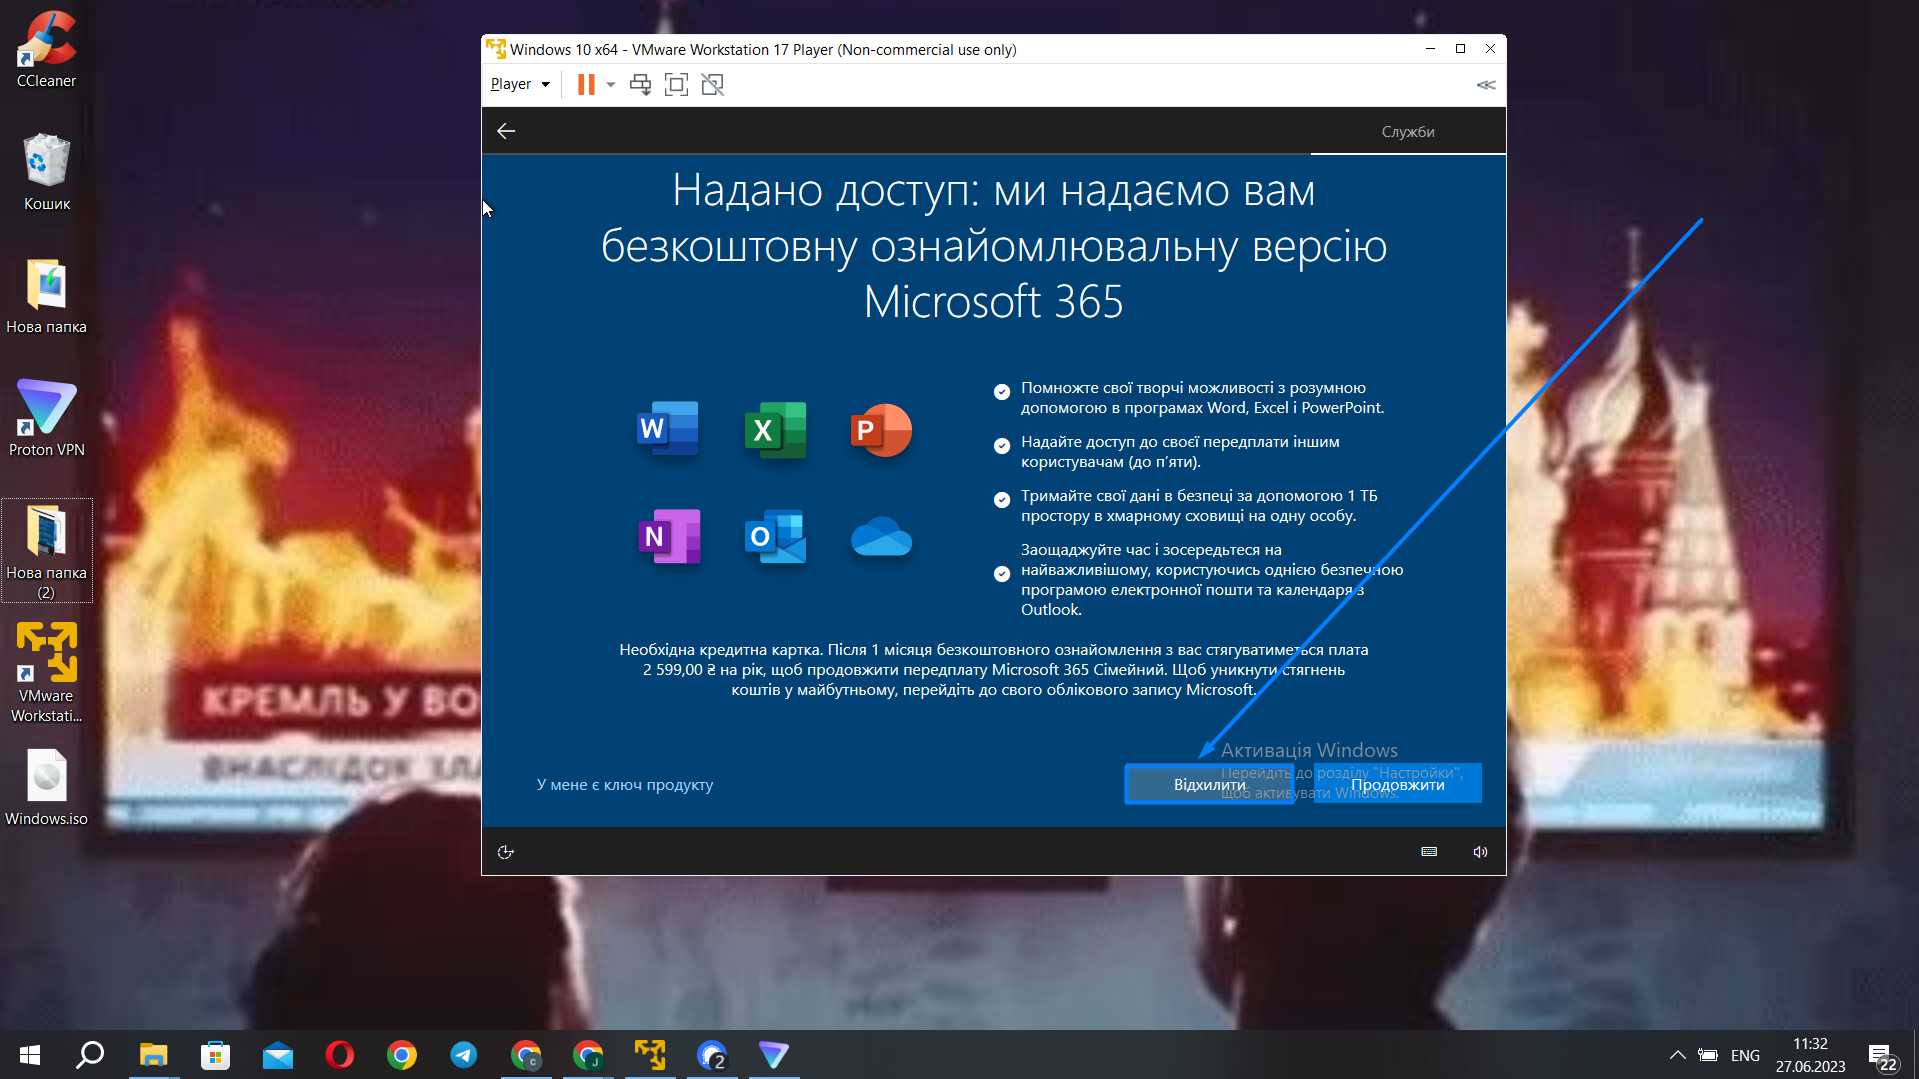Screen dimensions: 1919x1079
Task: Open the clock showing 11:32
Action: (1810, 1055)
